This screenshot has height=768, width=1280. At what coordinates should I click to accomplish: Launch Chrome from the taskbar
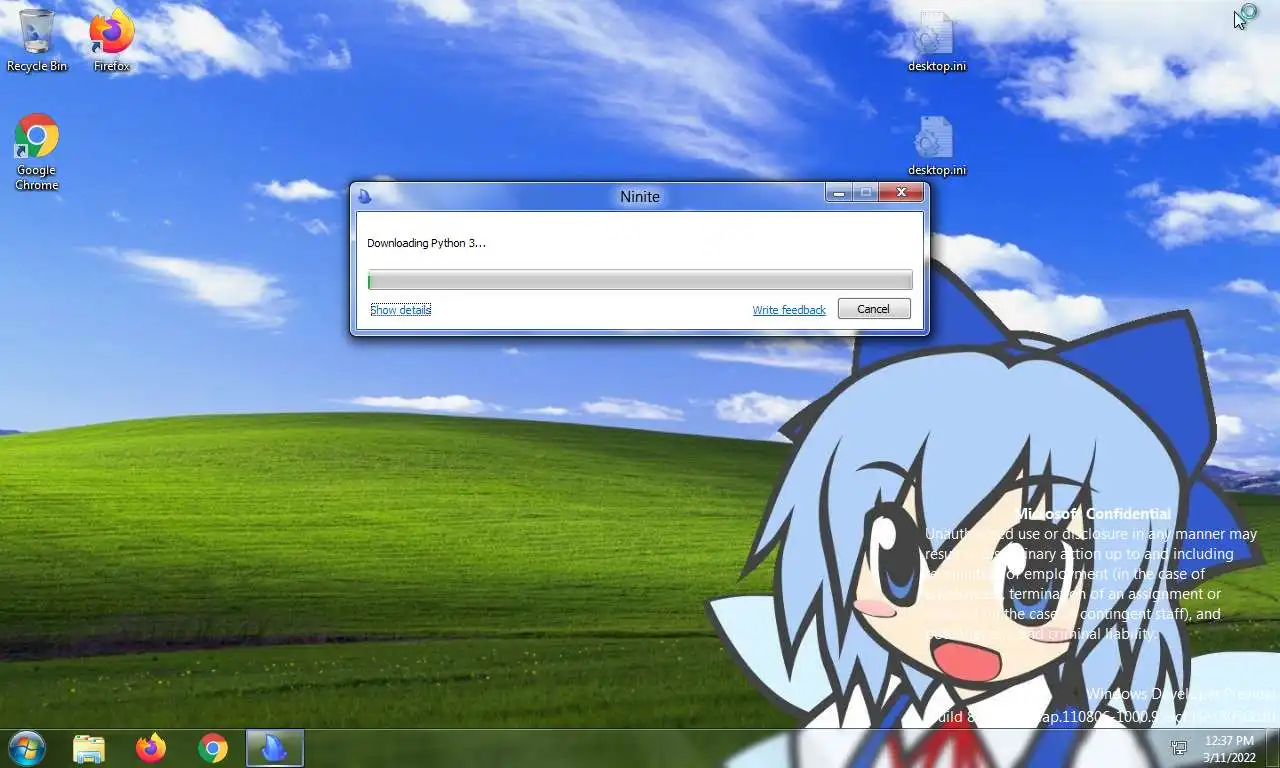[212, 748]
